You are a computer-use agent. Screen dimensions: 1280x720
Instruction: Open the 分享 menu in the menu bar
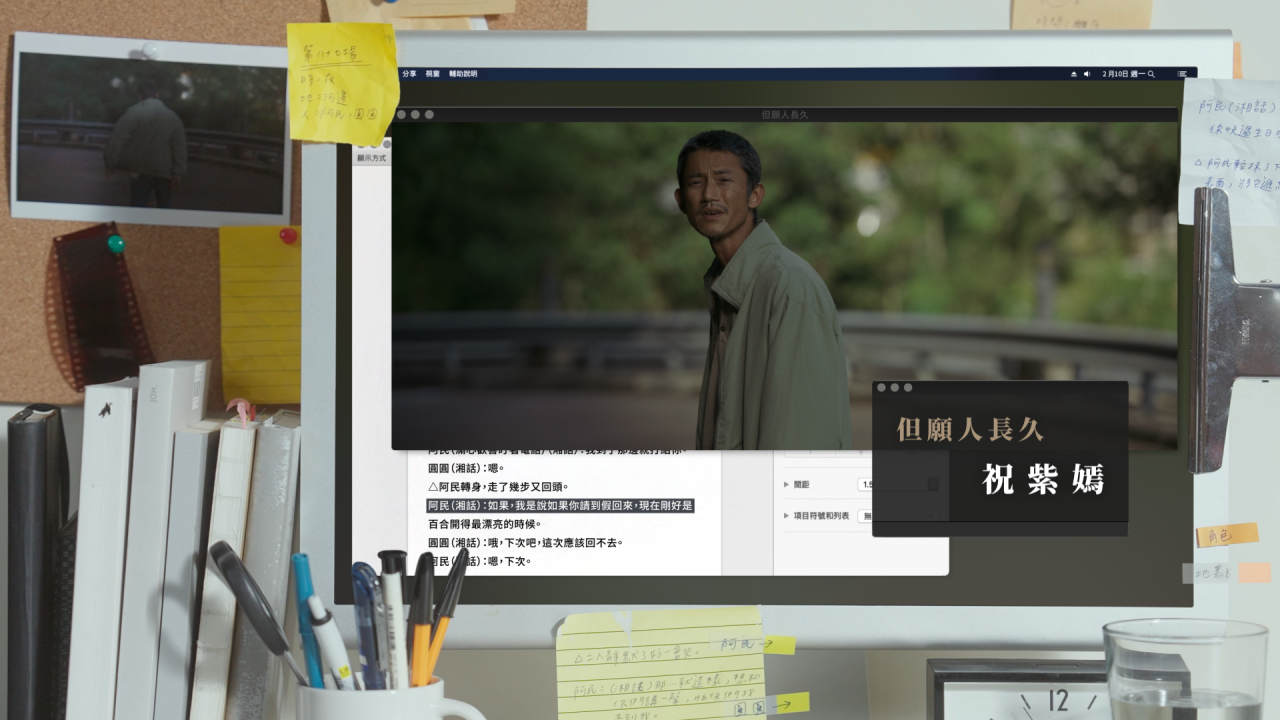408,74
